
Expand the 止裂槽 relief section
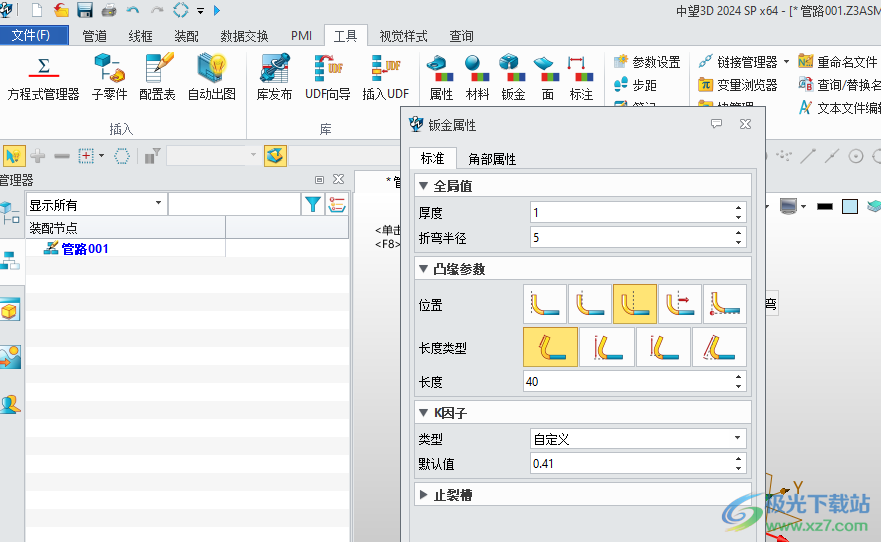[424, 495]
